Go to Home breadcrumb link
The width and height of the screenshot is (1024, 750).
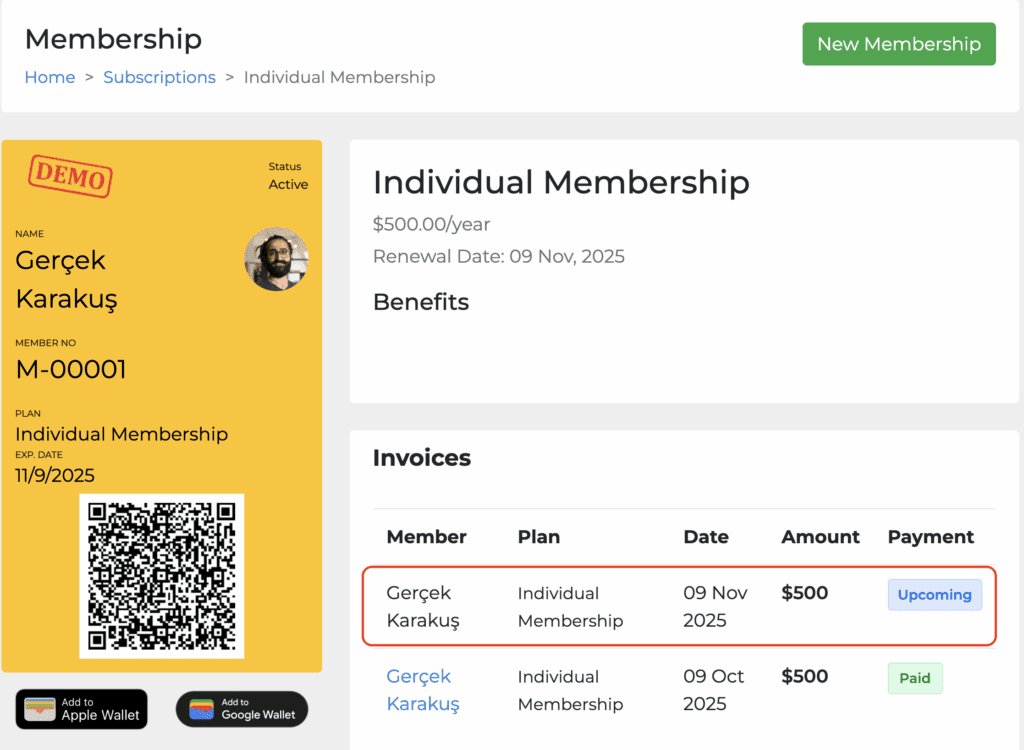tap(50, 77)
